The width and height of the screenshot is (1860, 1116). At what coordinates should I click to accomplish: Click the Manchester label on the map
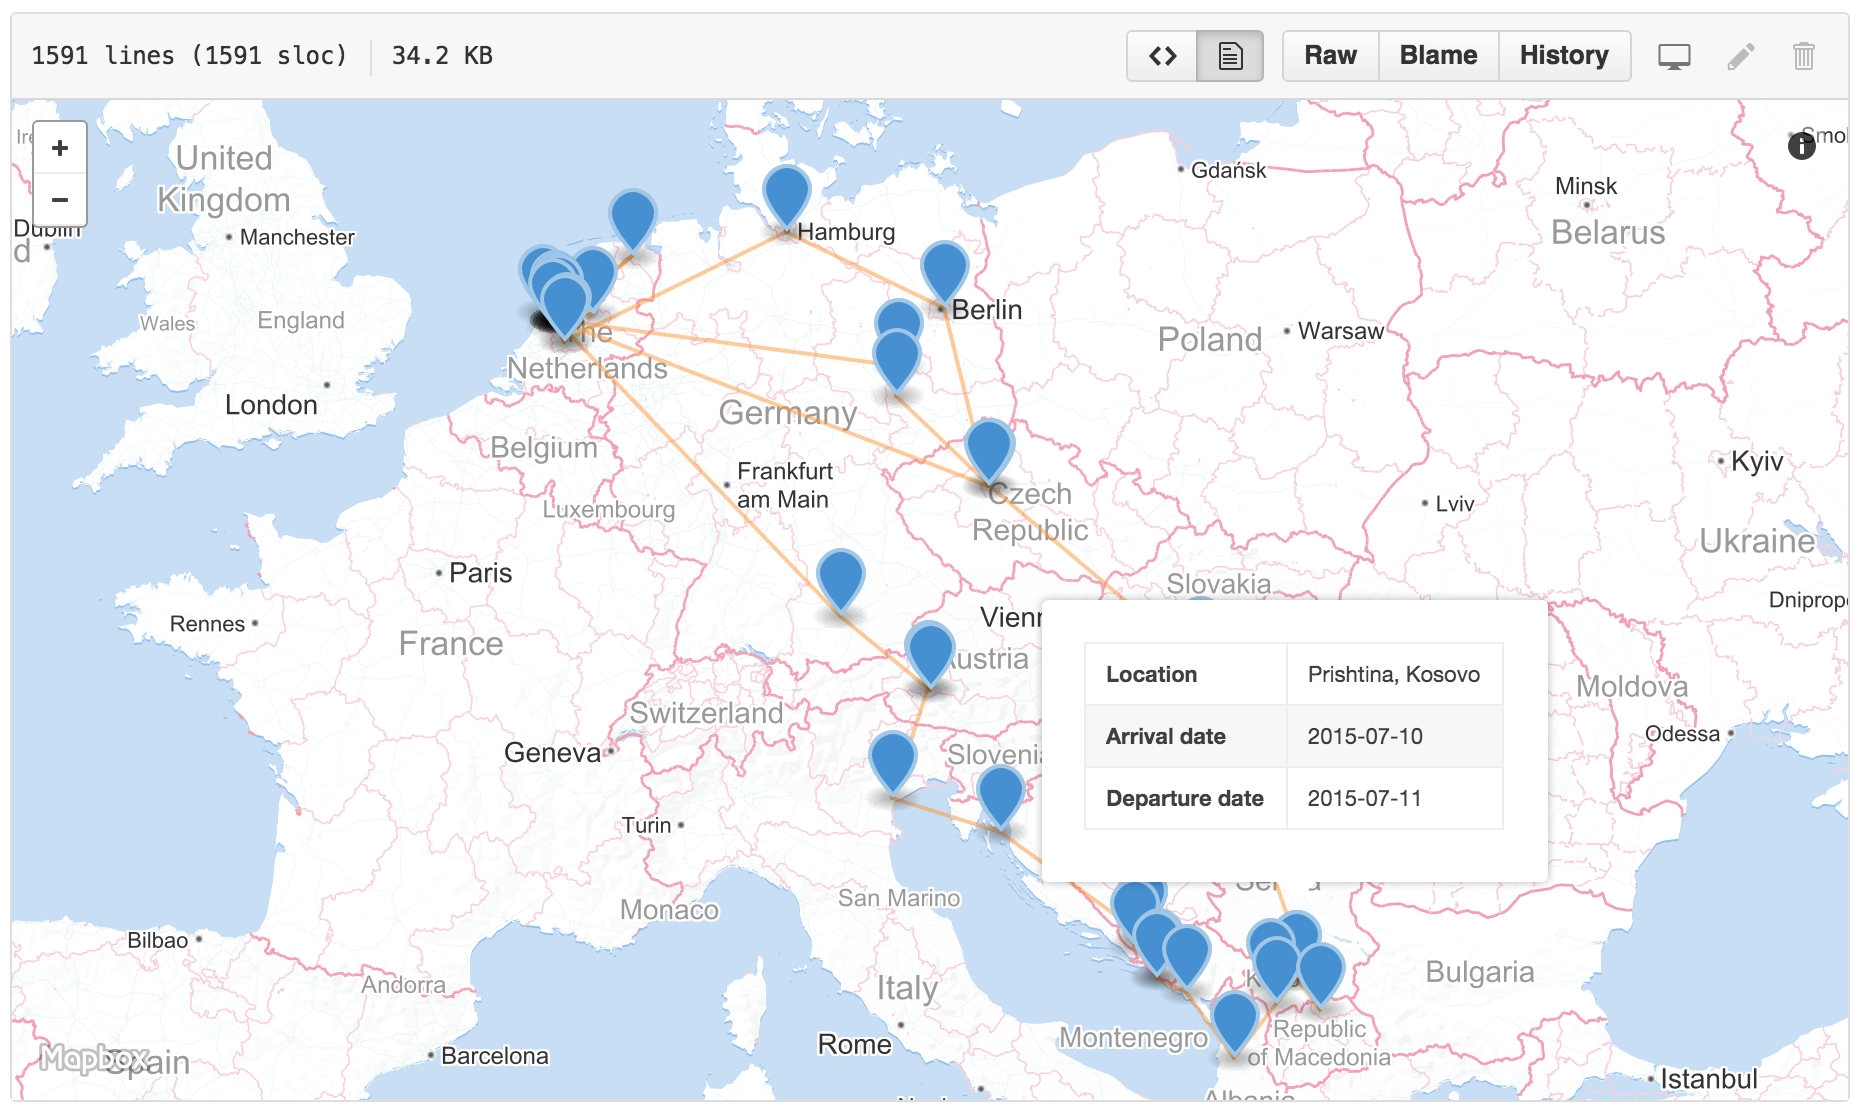297,237
